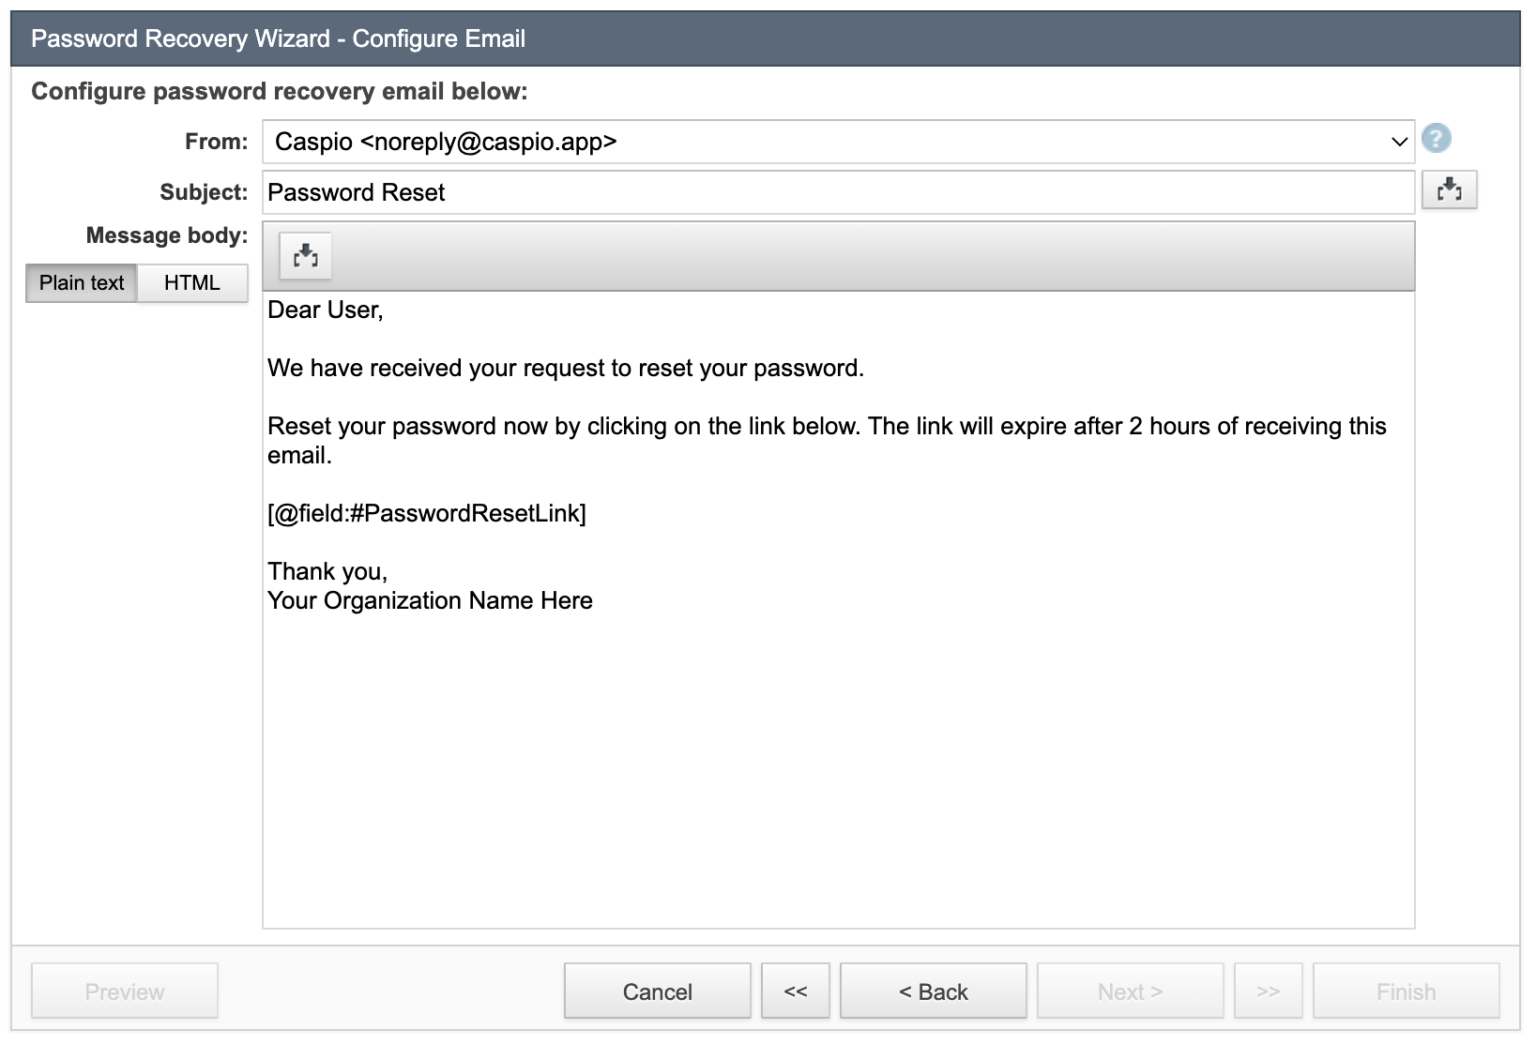The width and height of the screenshot is (1536, 1044).
Task: Switch to the HTML editing tab
Action: (192, 283)
